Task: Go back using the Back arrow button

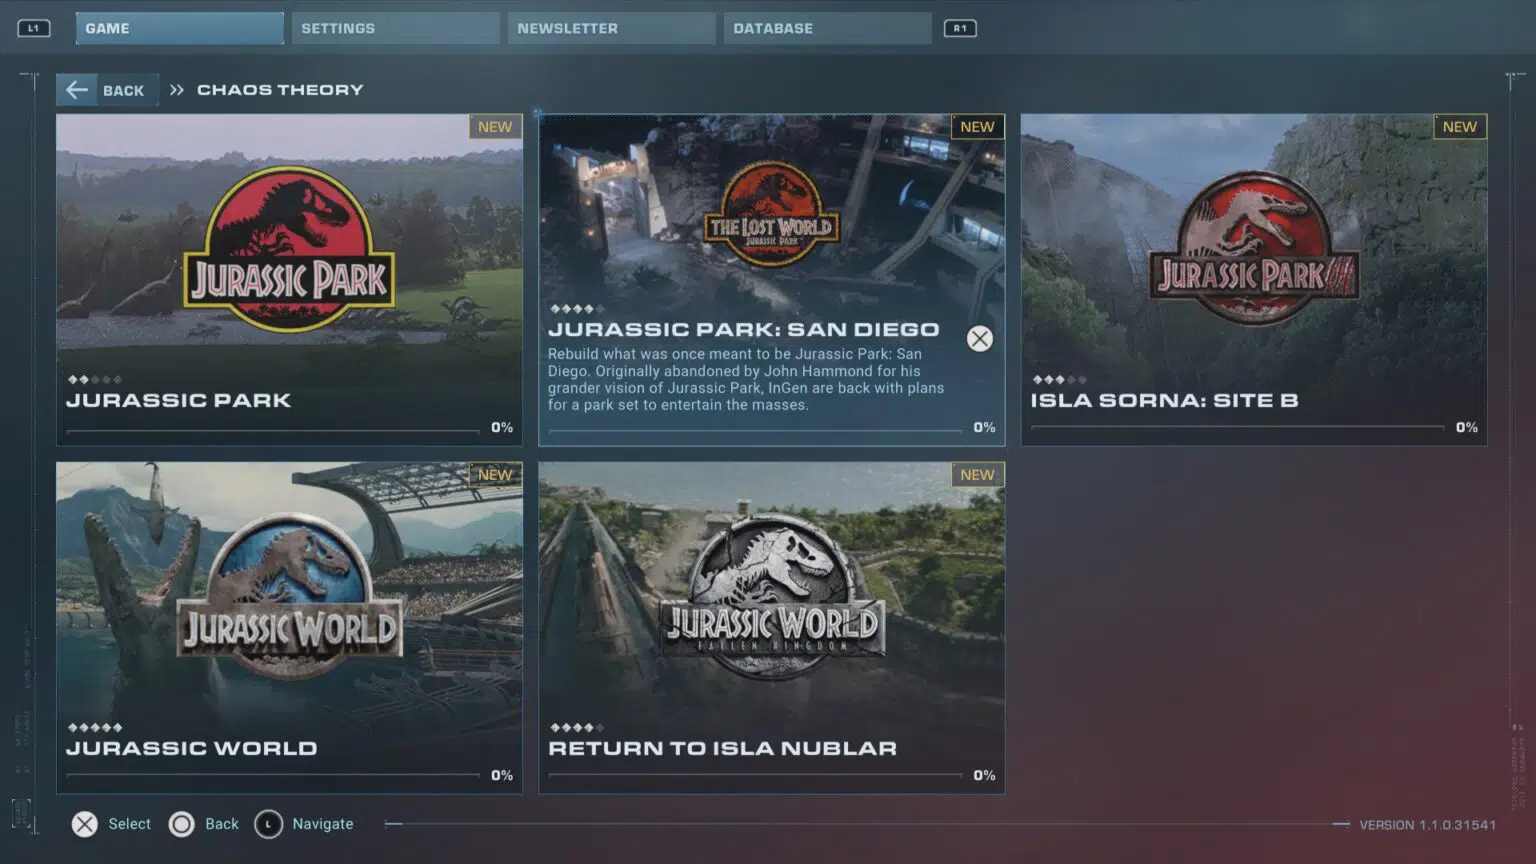Action: 107,90
